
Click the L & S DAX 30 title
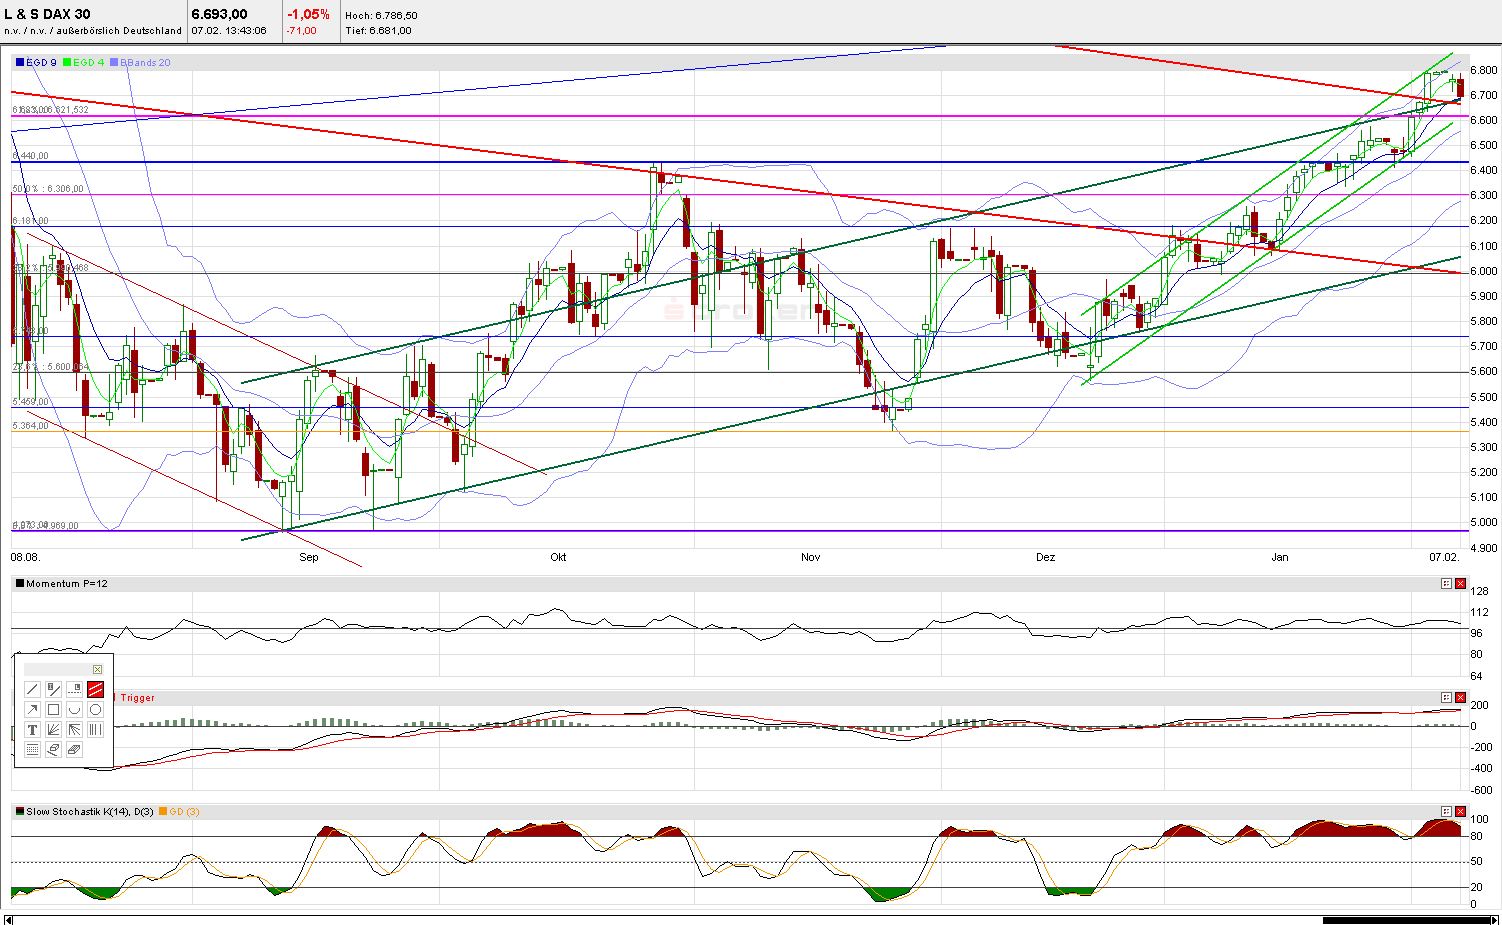(47, 14)
